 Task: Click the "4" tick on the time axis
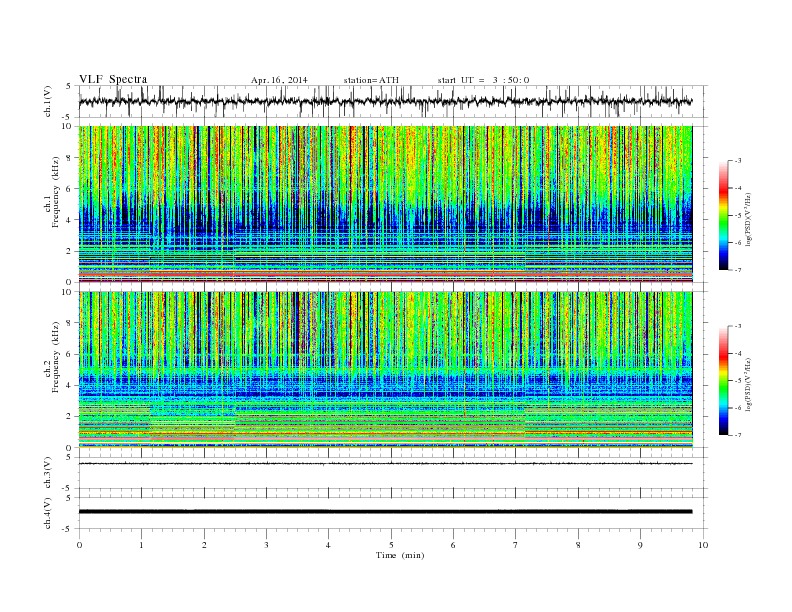tap(328, 545)
